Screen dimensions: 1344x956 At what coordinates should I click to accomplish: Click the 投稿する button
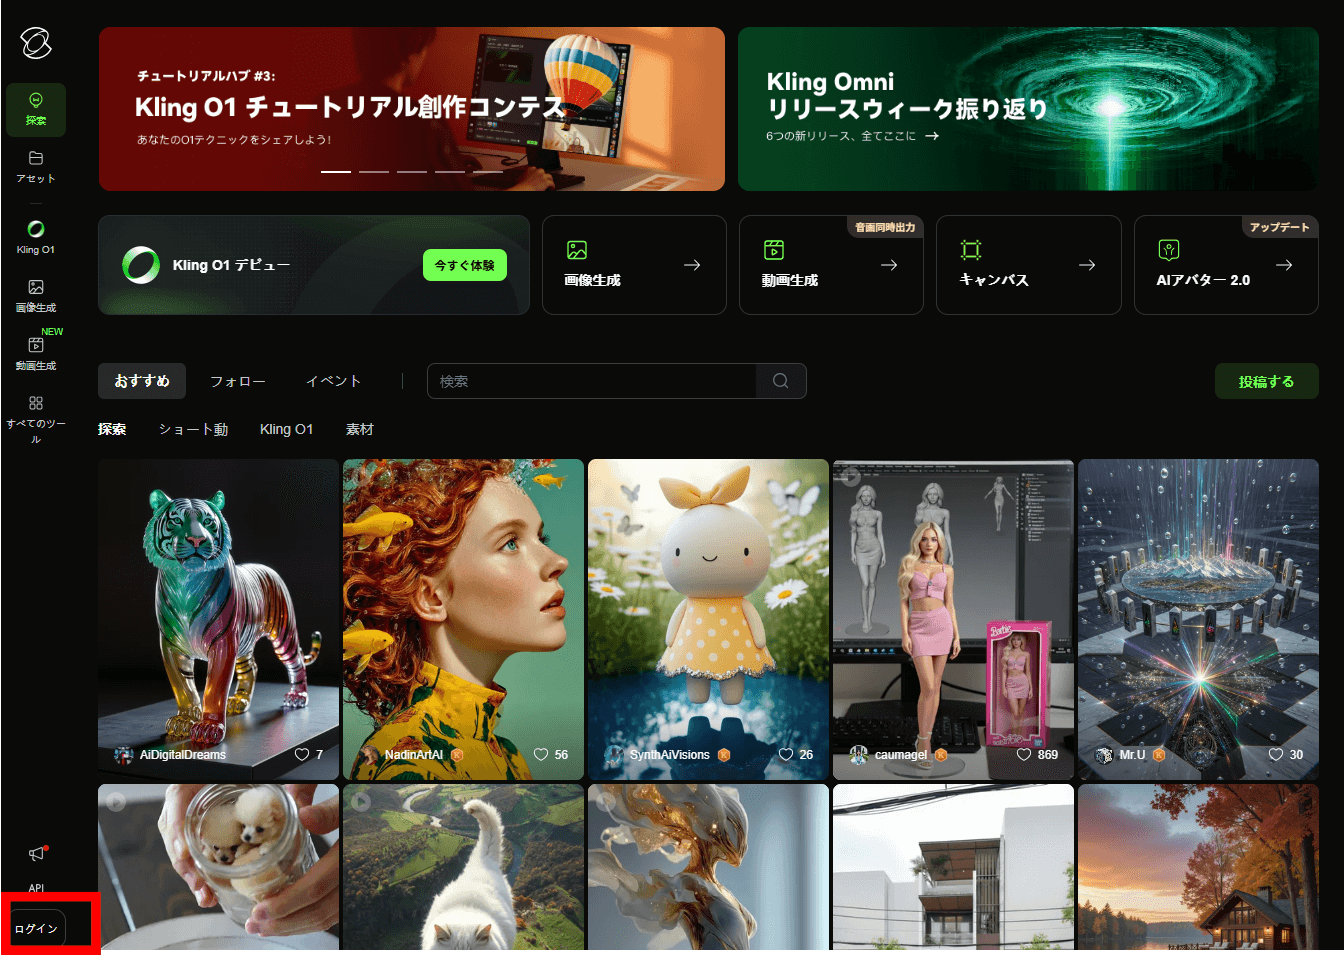coord(1266,381)
